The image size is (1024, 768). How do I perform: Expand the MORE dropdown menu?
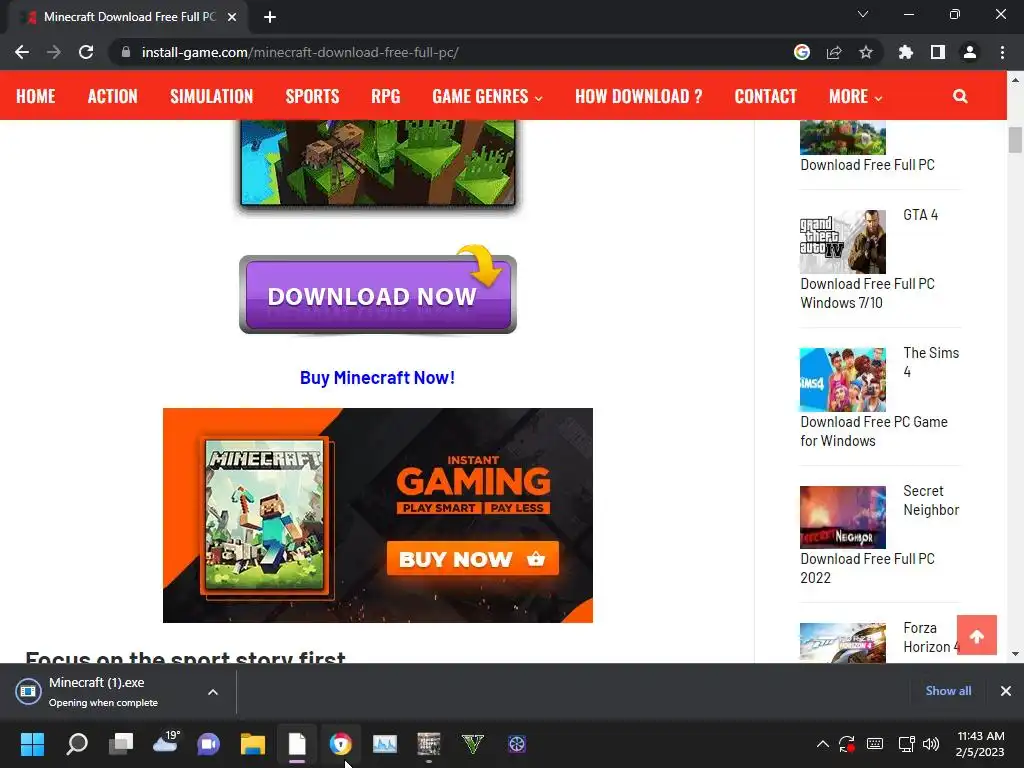856,96
